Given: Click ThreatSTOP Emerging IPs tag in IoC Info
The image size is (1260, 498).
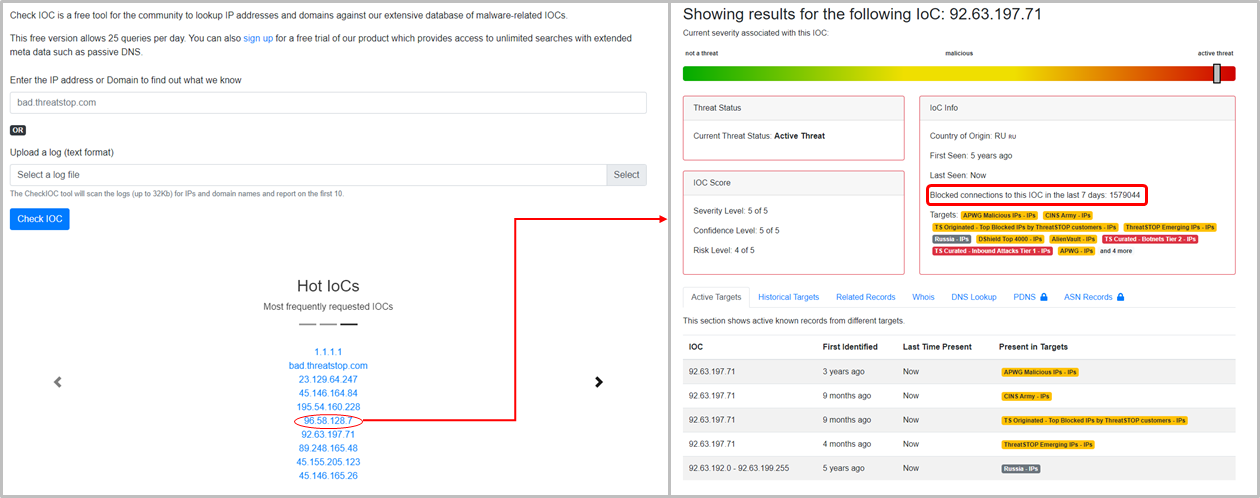Looking at the screenshot, I should 1170,227.
